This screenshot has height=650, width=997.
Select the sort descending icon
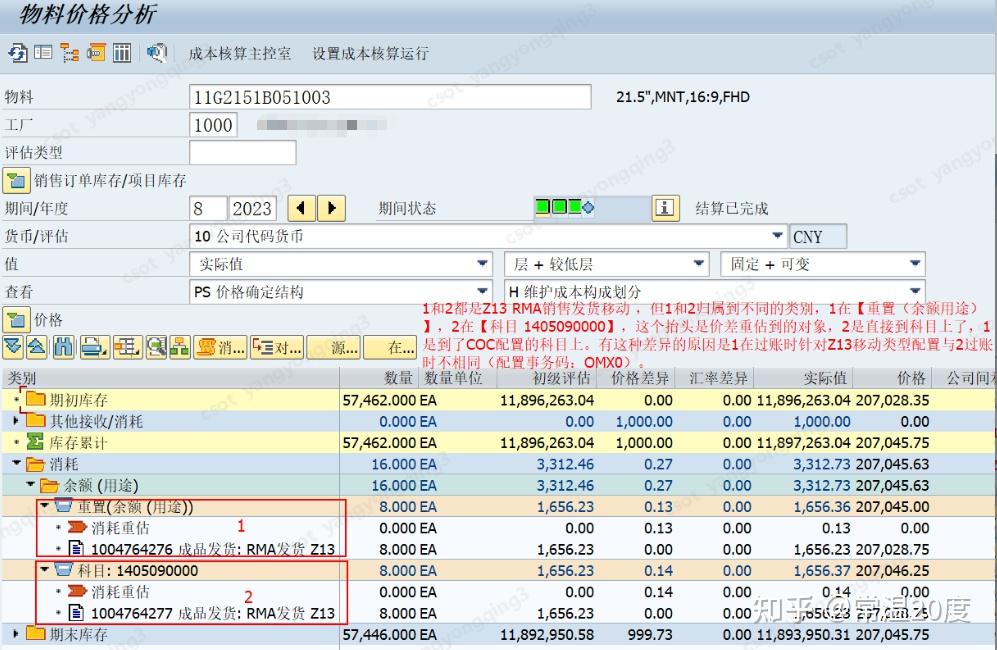tap(13, 345)
